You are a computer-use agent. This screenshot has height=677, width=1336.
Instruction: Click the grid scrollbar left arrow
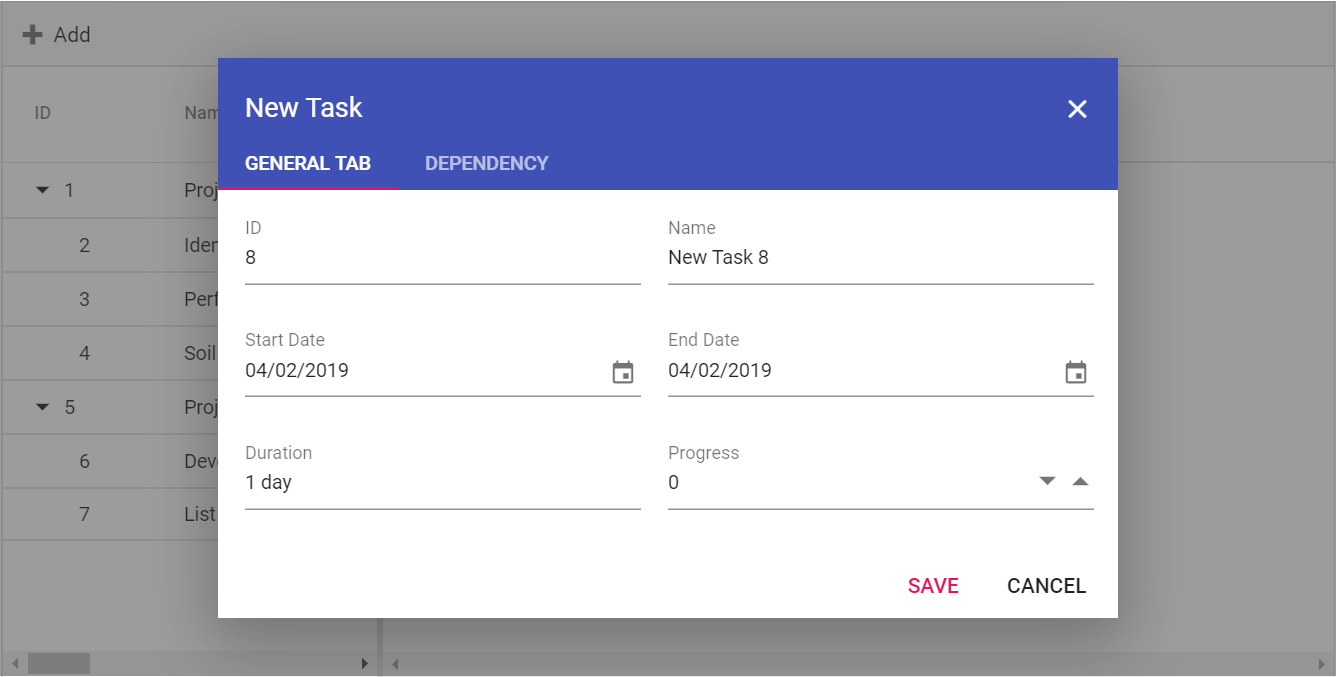(13, 664)
